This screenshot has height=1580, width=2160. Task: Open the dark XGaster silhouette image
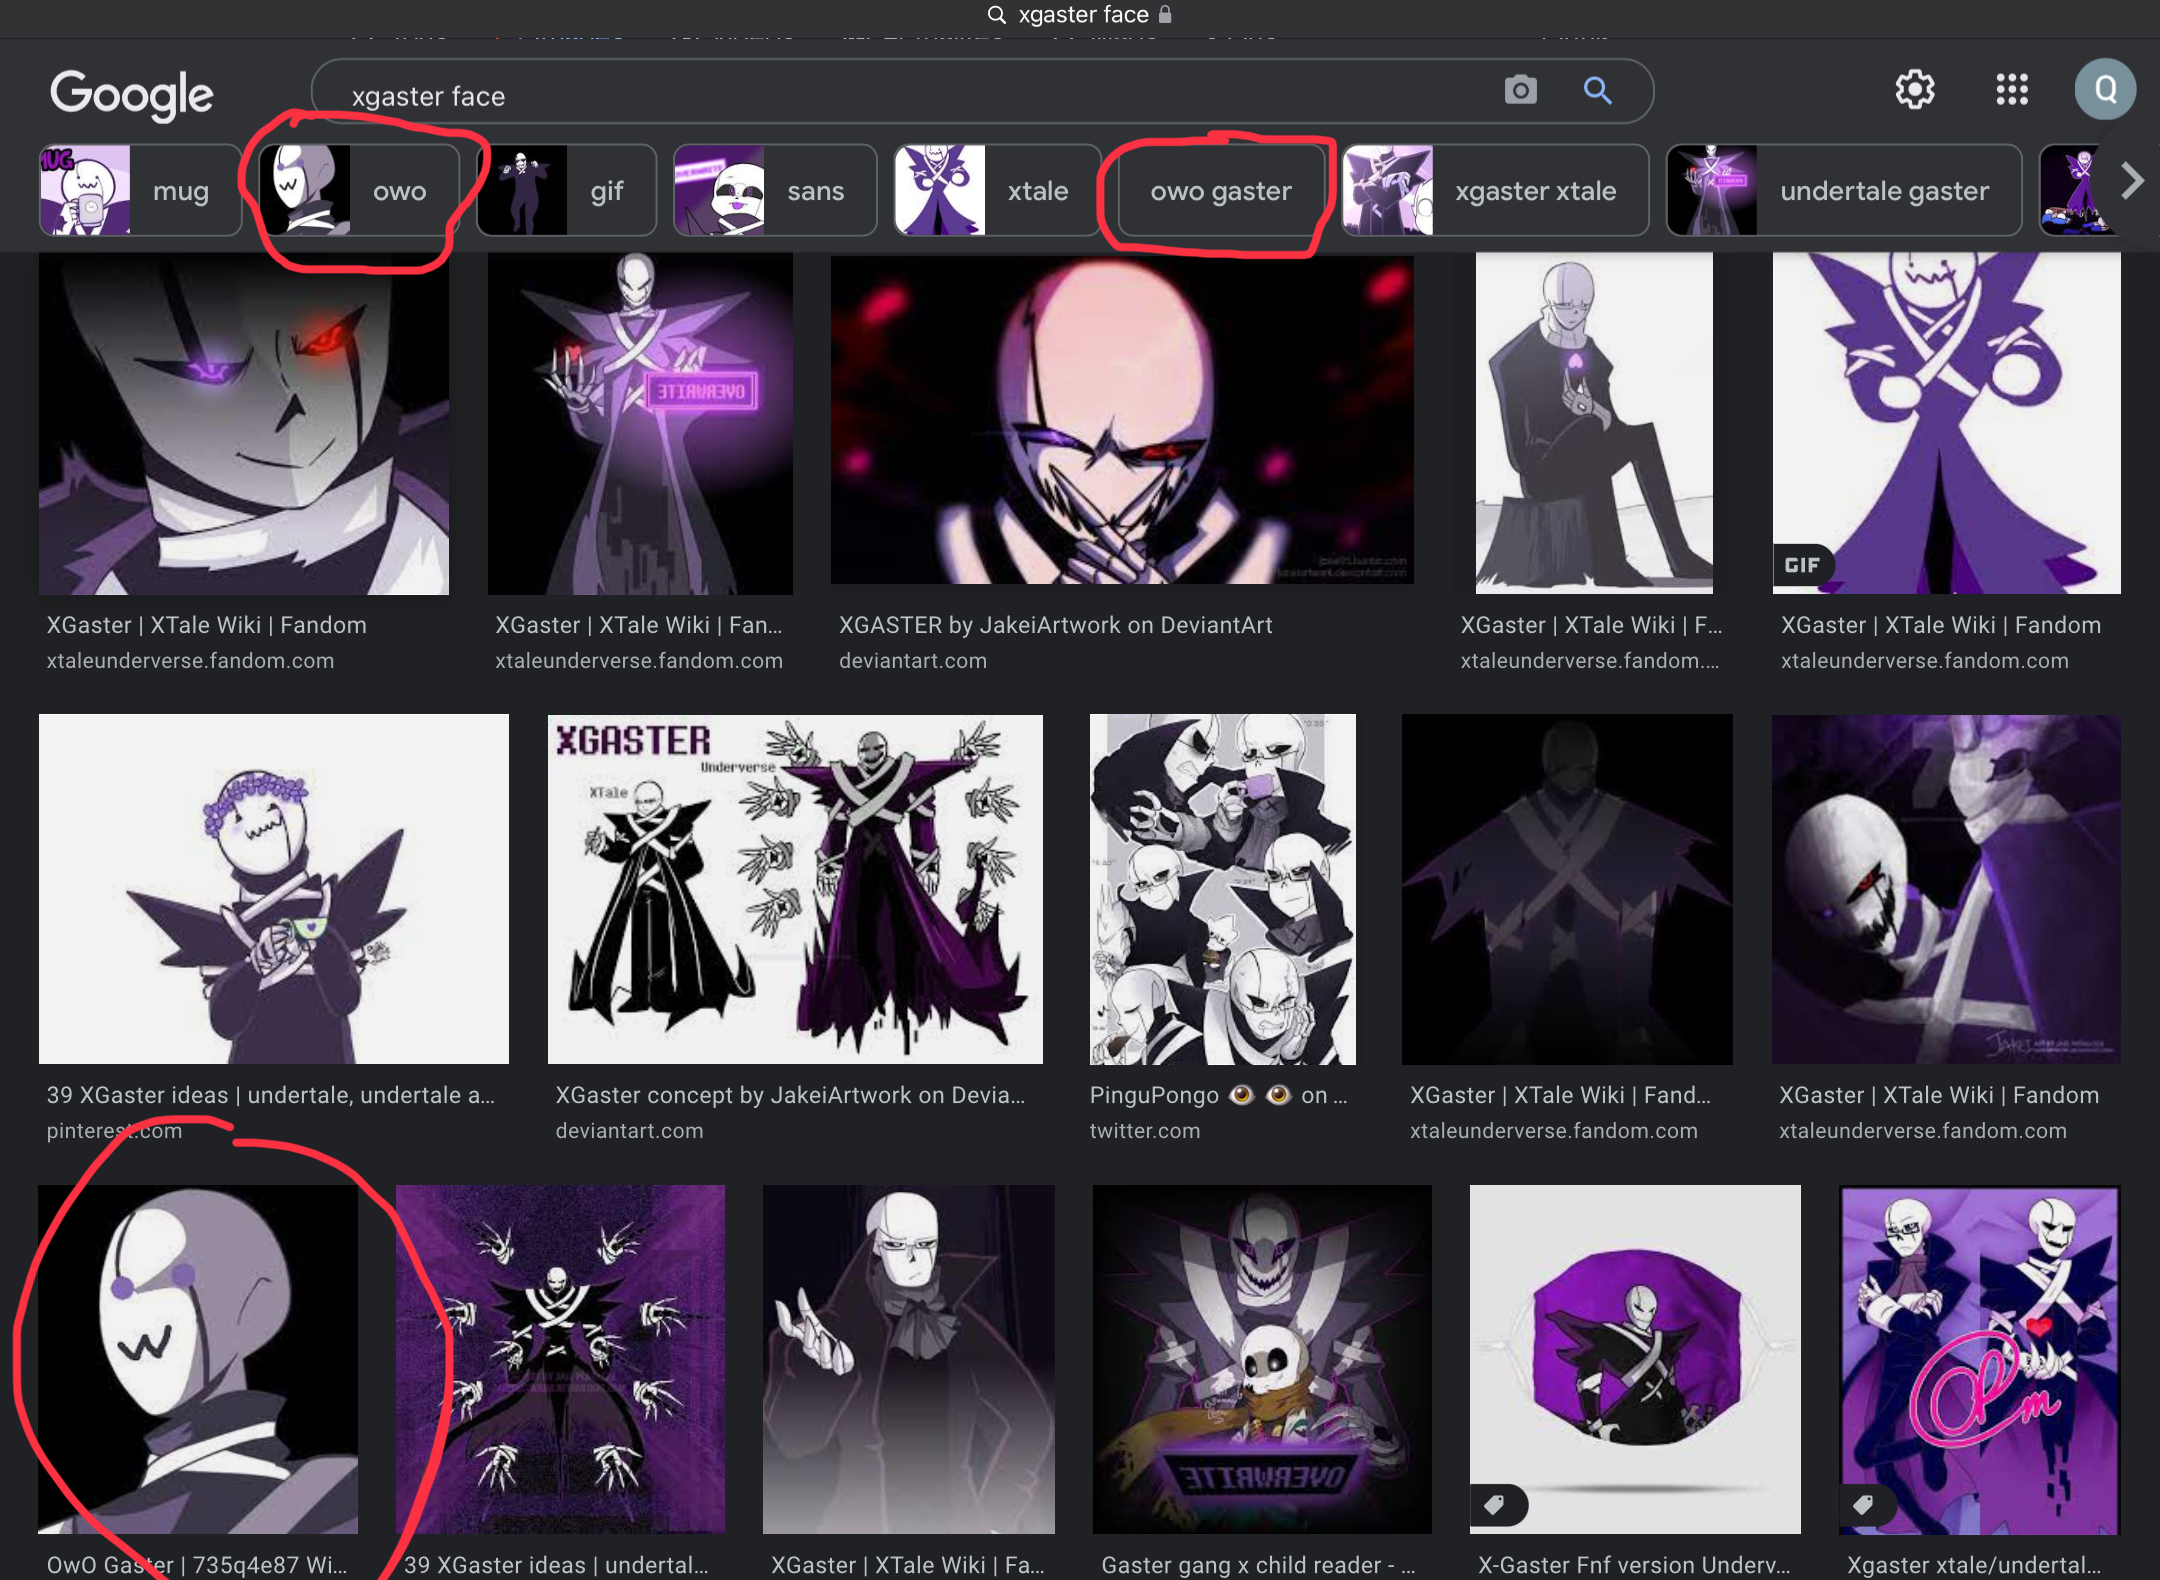click(x=1567, y=889)
